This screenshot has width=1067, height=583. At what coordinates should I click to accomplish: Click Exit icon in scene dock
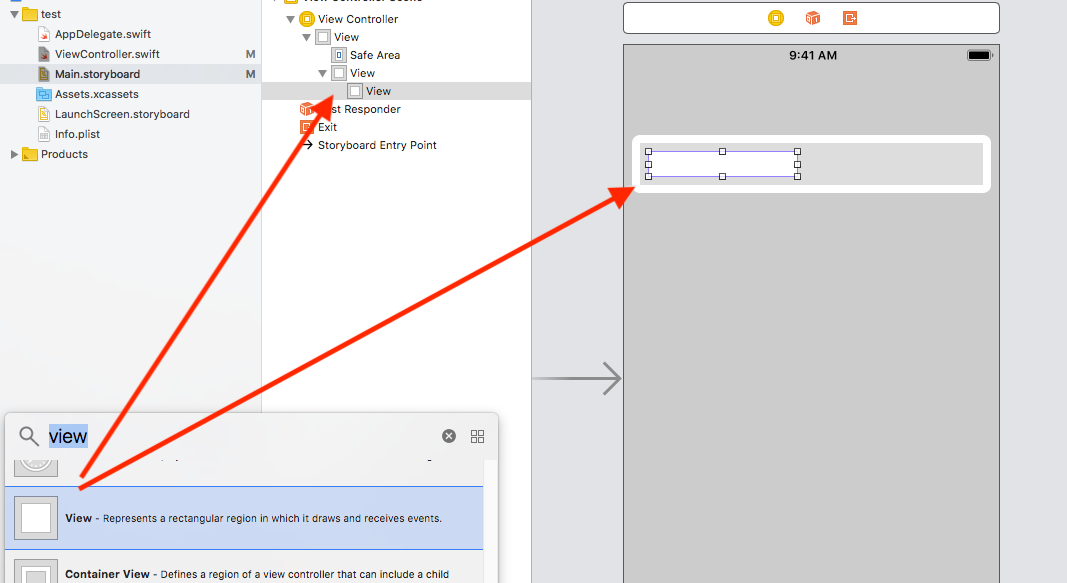click(x=849, y=18)
